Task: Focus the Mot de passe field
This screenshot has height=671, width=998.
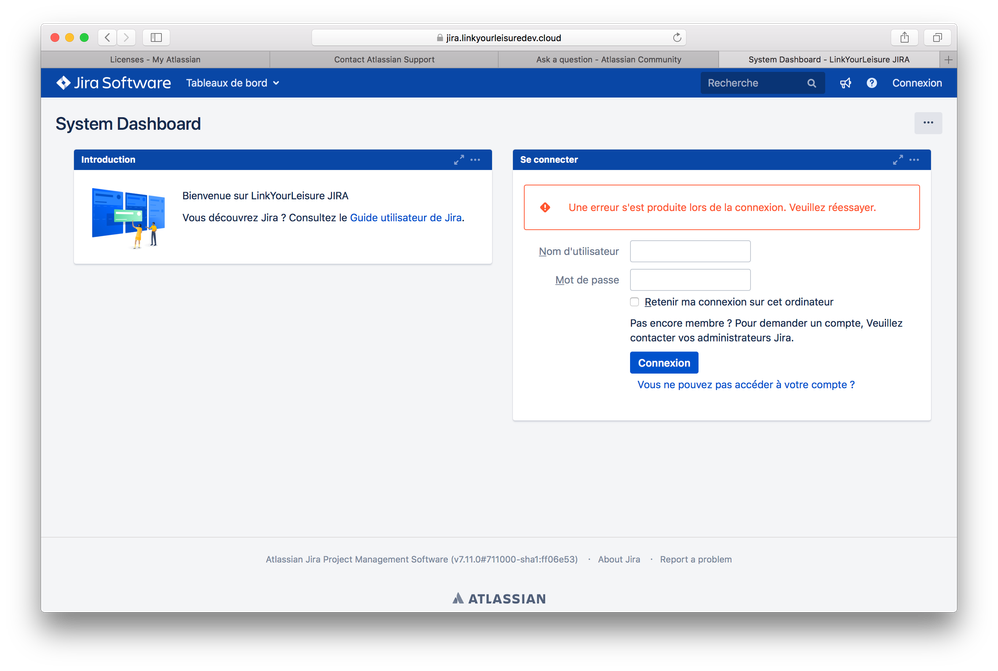Action: pos(690,280)
